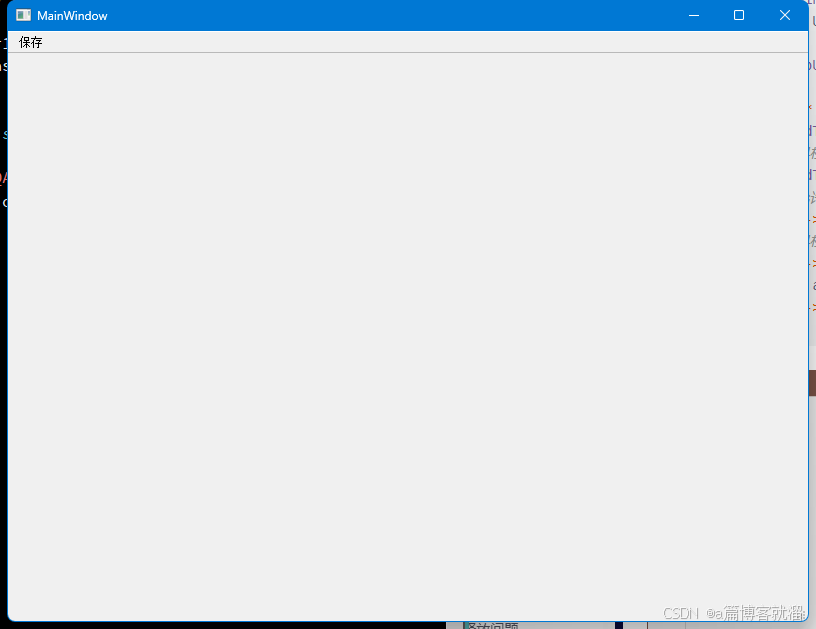Minimize the MainWindow window
This screenshot has width=816, height=629.
click(x=694, y=16)
